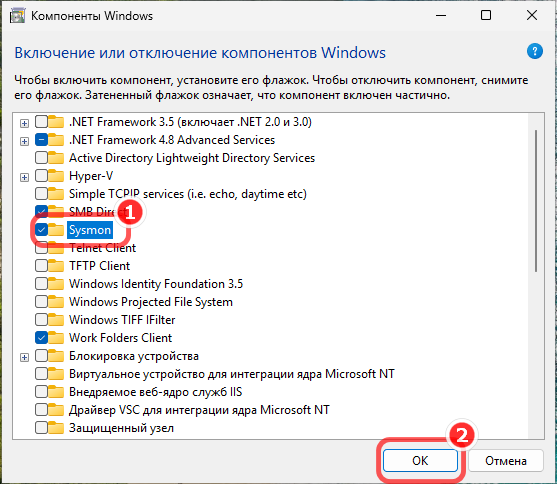
Task: Click folder icon beside Внедряемое веб-ядро служб IIS
Action: (x=56, y=392)
